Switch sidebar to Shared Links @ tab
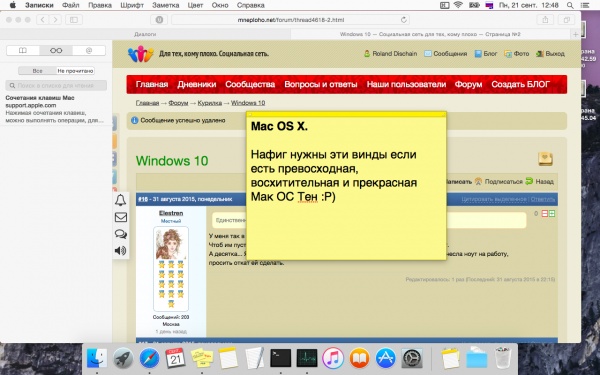The width and height of the screenshot is (600, 375). (89, 51)
